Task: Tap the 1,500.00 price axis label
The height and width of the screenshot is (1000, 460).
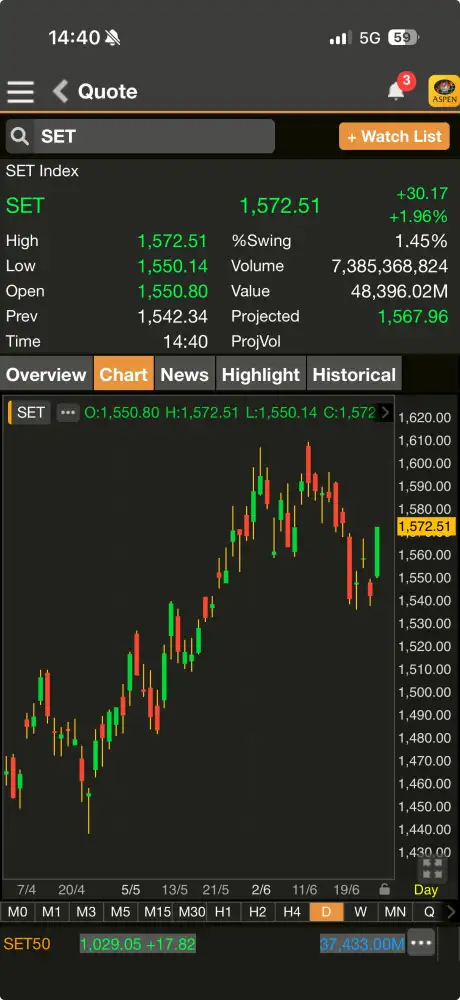Action: tap(424, 692)
